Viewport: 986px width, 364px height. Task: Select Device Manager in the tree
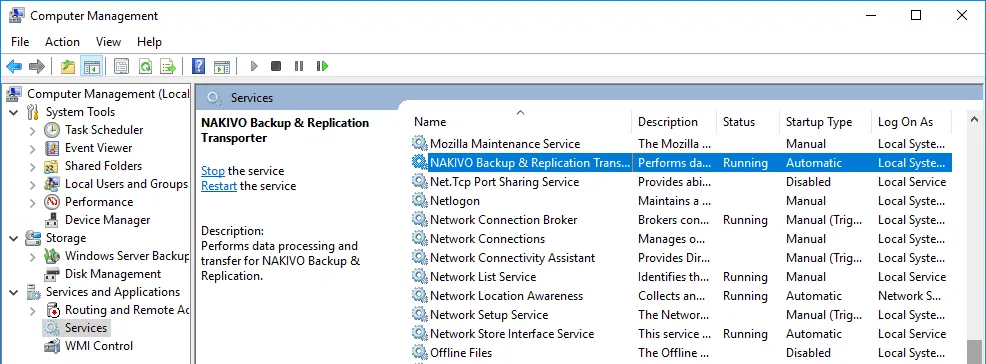pyautogui.click(x=108, y=220)
